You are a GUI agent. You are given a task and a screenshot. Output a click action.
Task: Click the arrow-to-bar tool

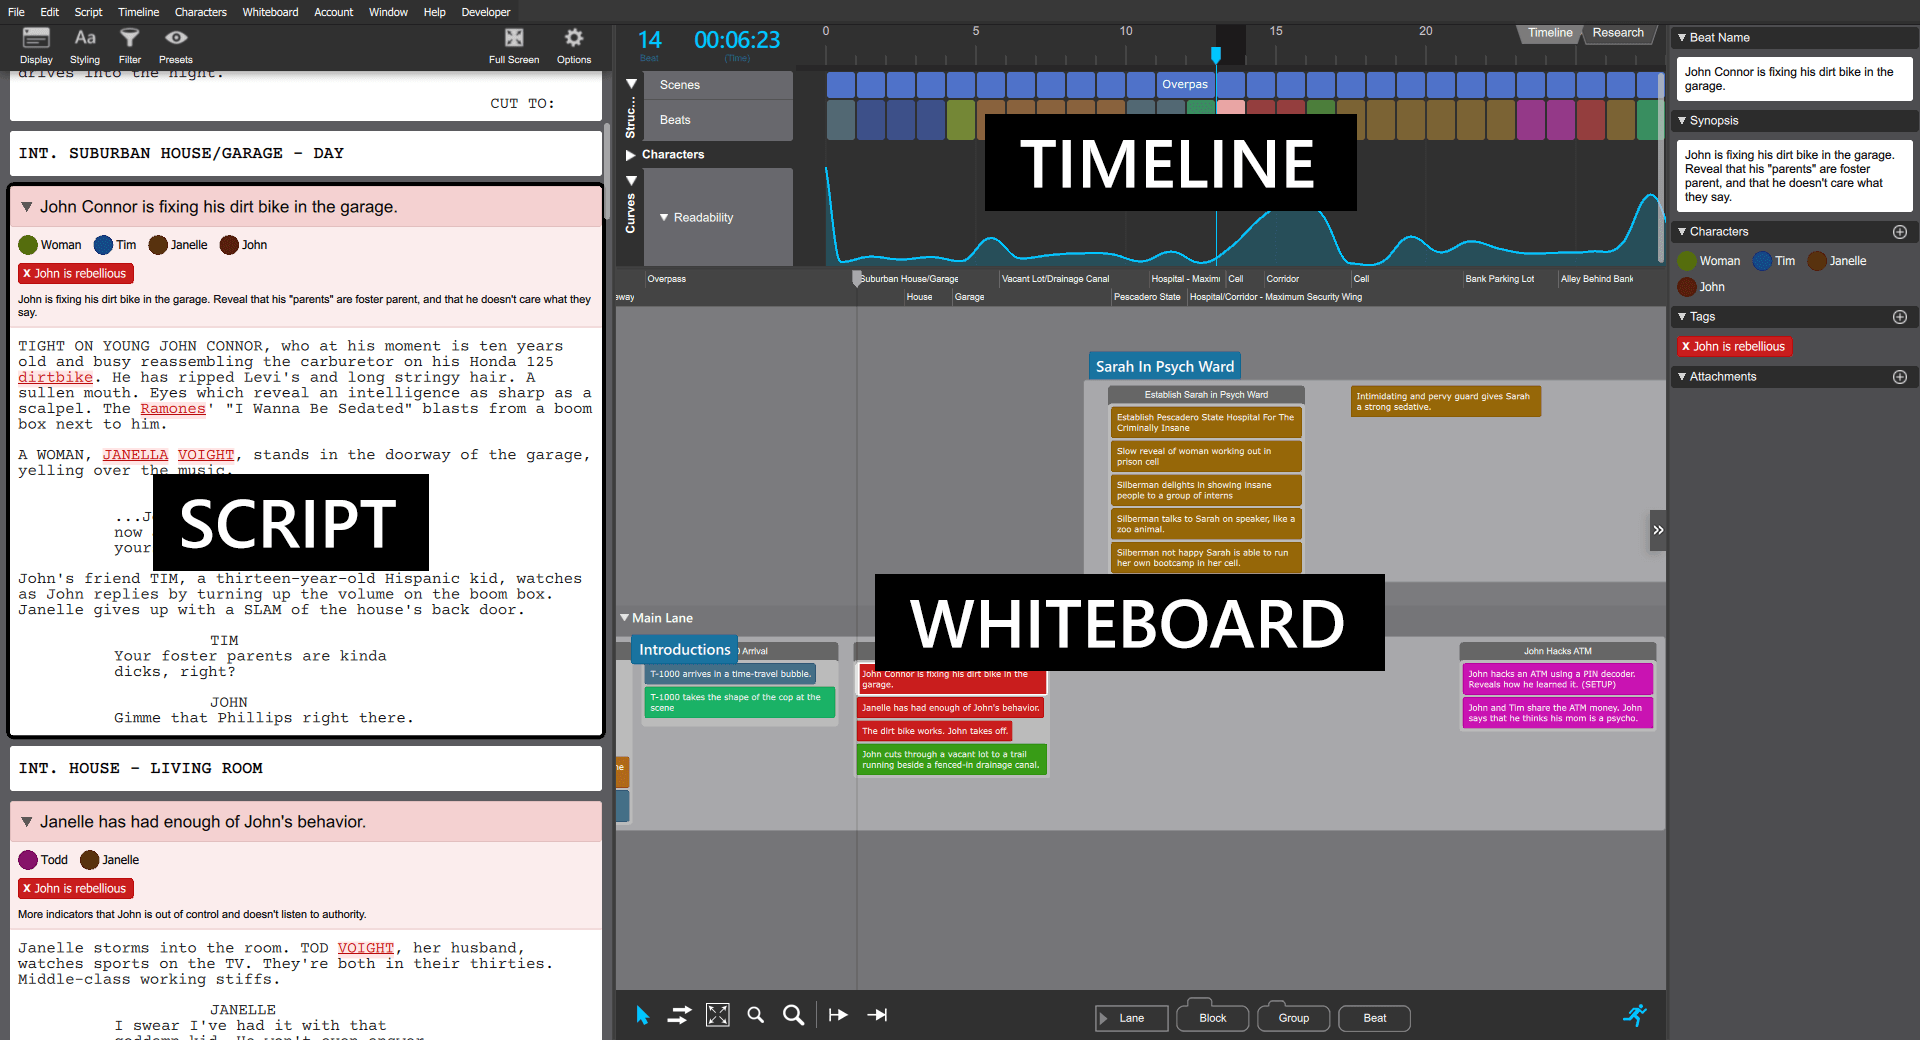click(x=877, y=1016)
